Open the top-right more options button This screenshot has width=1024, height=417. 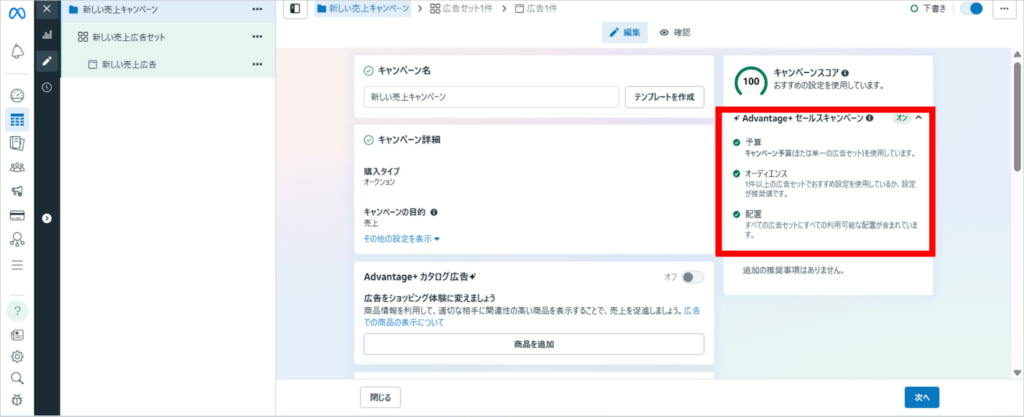[1004, 9]
